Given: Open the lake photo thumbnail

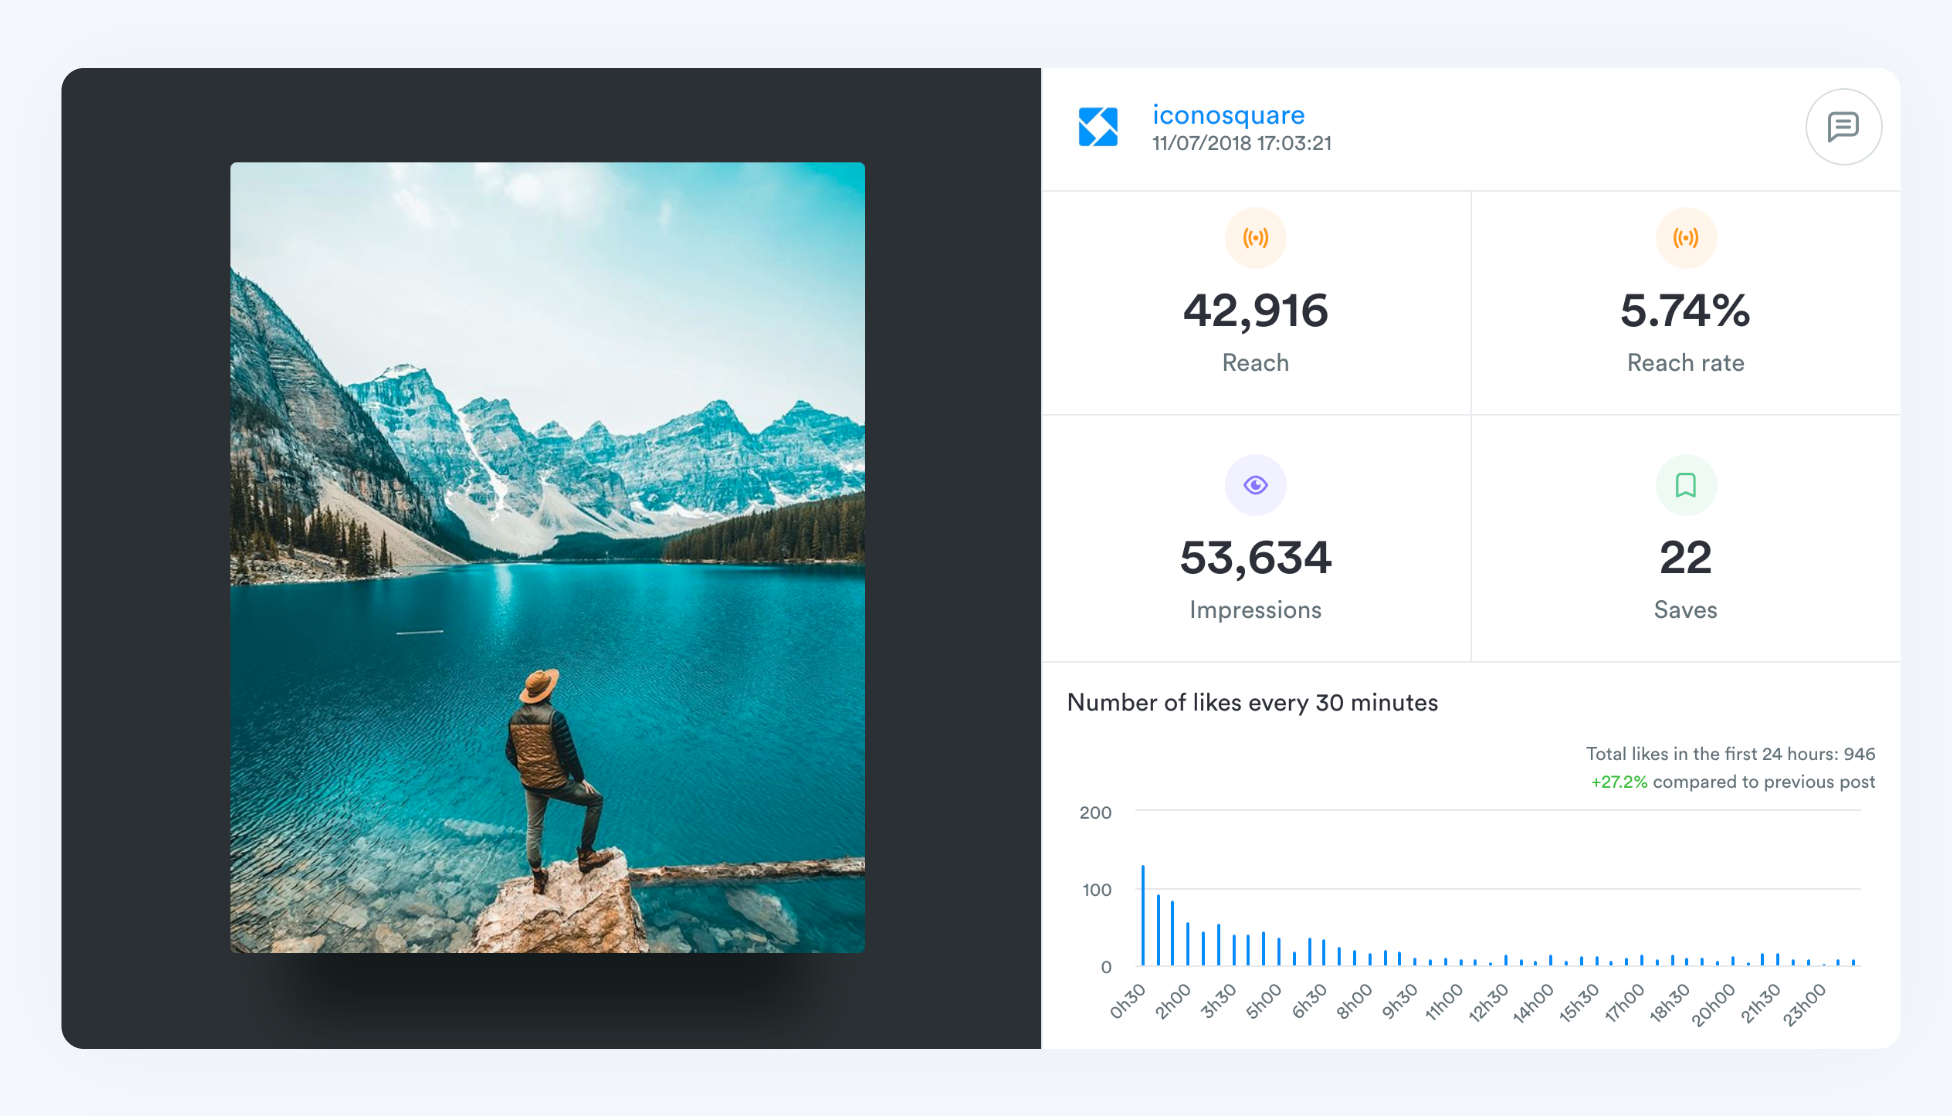Looking at the screenshot, I should click(548, 557).
